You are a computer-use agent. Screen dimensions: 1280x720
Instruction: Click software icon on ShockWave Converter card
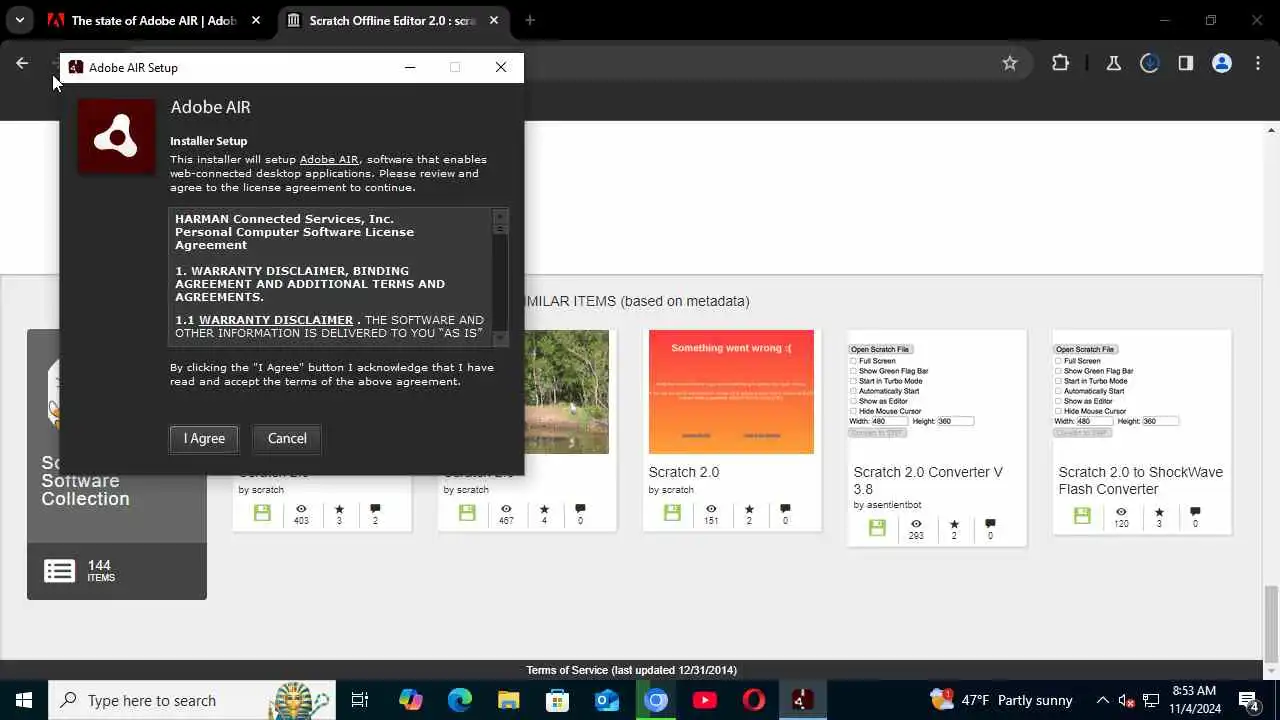(x=1082, y=516)
